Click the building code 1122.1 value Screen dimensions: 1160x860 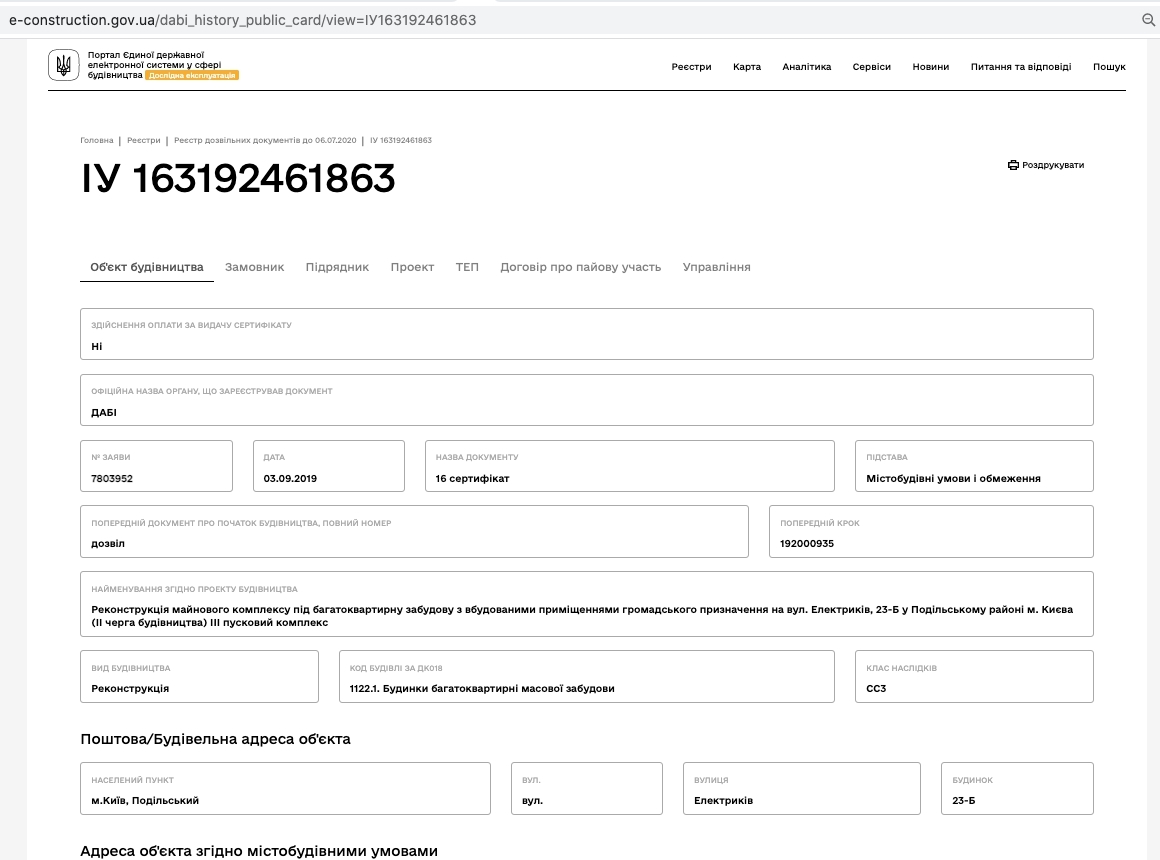click(482, 688)
